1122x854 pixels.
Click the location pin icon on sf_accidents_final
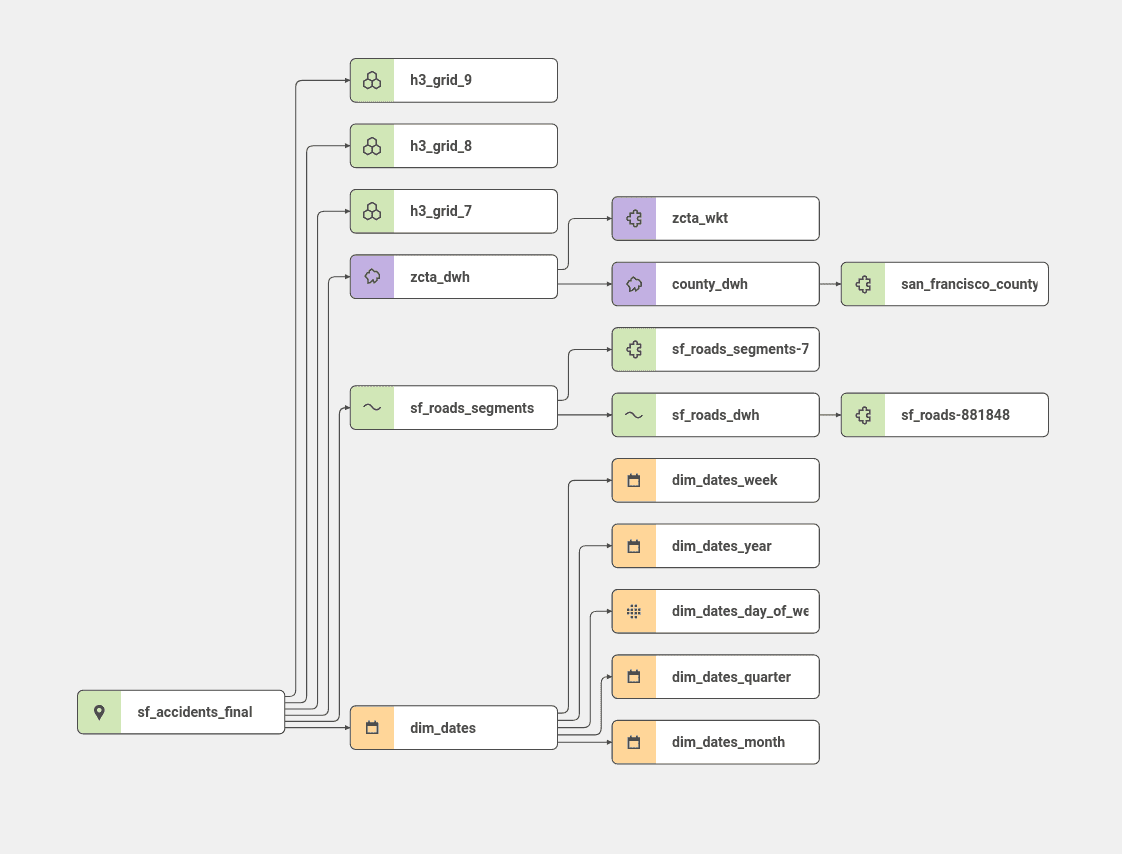coord(99,711)
